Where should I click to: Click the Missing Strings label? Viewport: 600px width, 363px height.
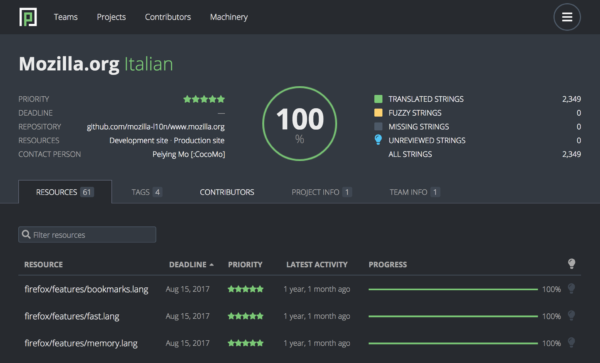(x=419, y=127)
